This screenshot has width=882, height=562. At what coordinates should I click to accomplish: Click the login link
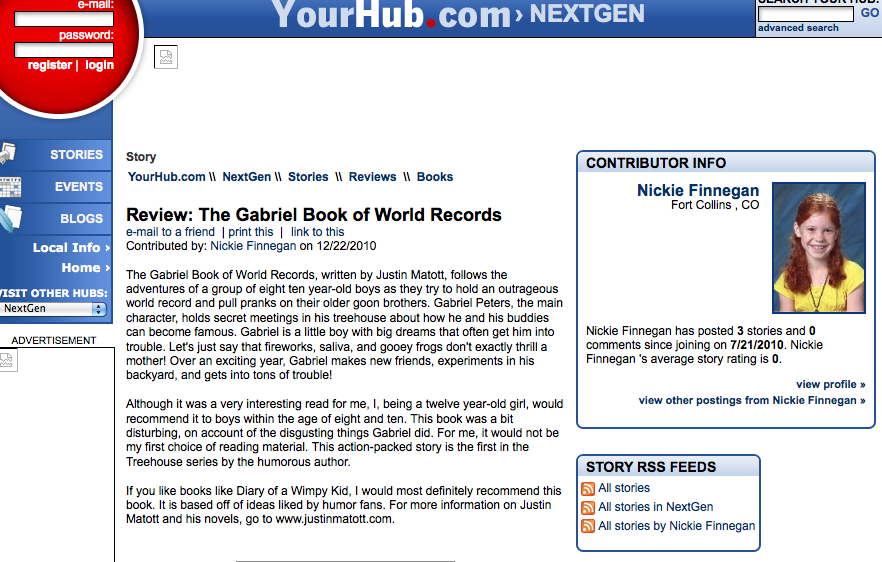pyautogui.click(x=100, y=65)
